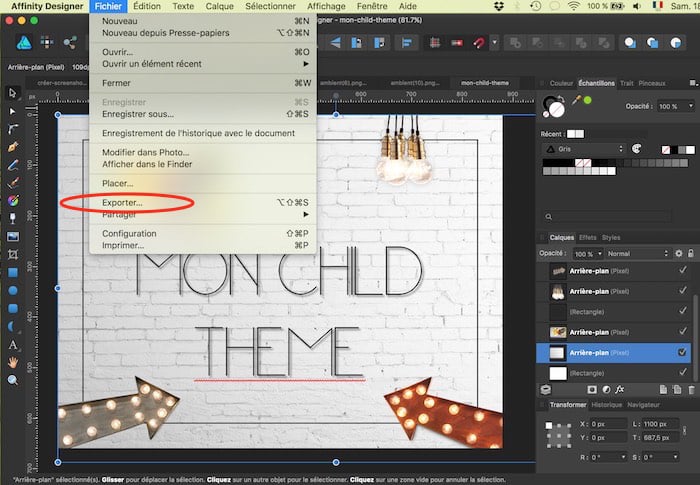Choose Placer… from the Fichier menu
Viewport: 700px width, 485px height.
[x=203, y=183]
